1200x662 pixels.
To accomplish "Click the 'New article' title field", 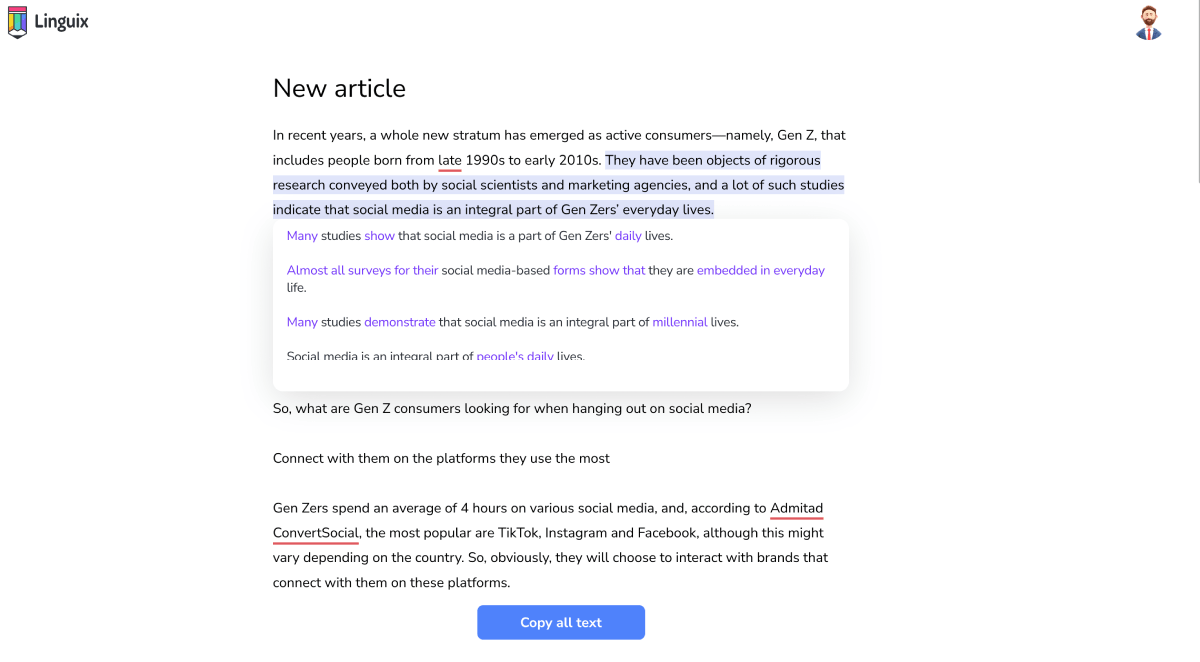I will 339,89.
